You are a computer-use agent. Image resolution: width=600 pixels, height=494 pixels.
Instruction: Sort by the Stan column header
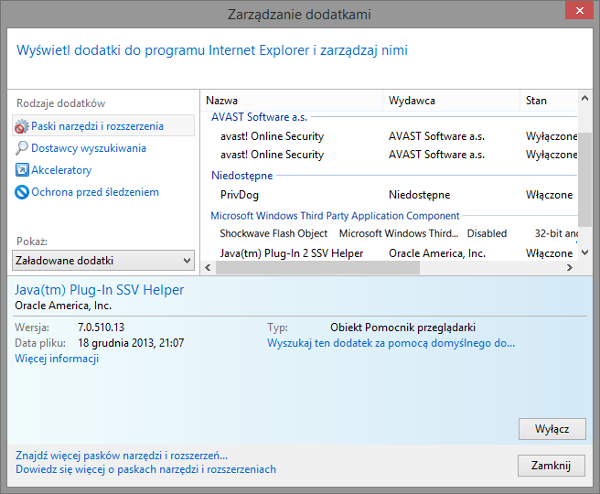[548, 101]
